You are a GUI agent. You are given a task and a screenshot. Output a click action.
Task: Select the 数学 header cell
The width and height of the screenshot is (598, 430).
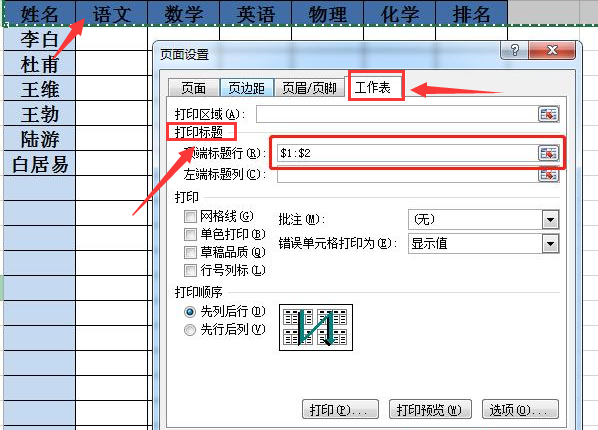click(183, 13)
